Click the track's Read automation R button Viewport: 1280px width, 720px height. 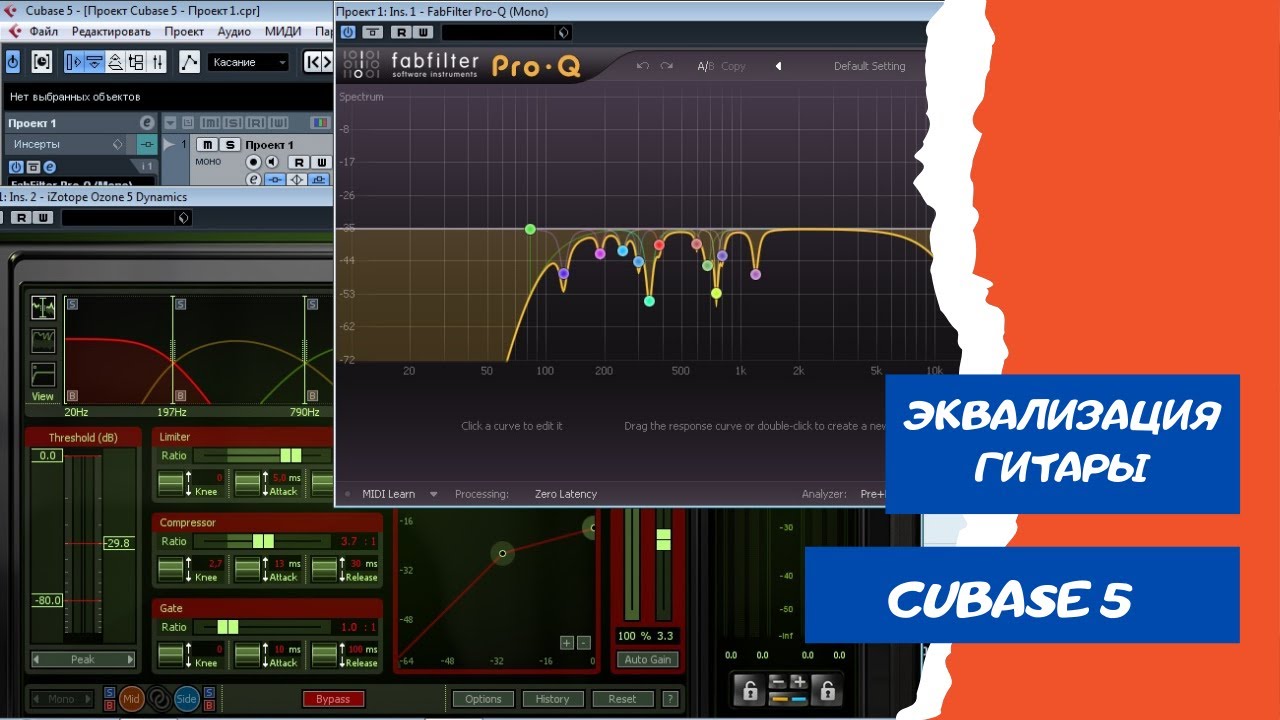tap(298, 162)
